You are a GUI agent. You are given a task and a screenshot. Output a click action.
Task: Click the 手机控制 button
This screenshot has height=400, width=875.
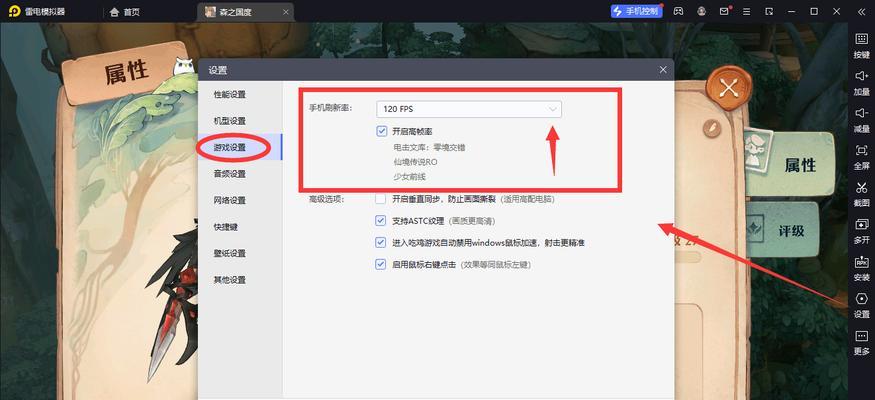pos(636,11)
